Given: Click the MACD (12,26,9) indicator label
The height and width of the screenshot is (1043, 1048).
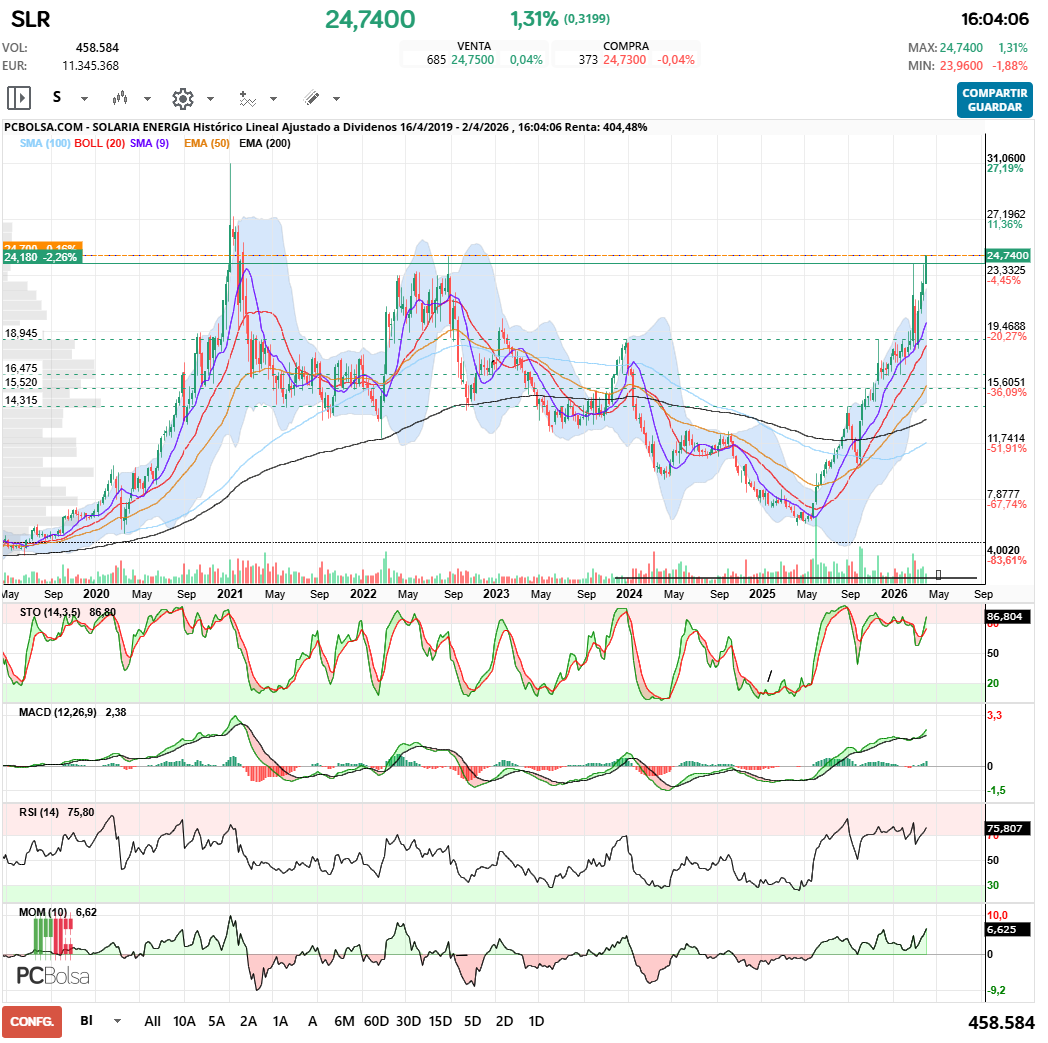Looking at the screenshot, I should point(58,712).
